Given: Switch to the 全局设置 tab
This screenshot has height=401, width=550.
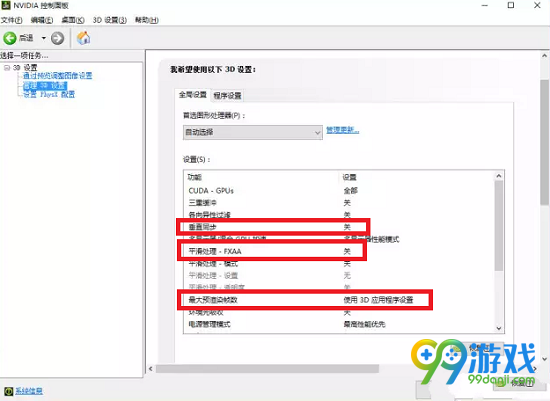Looking at the screenshot, I should click(193, 95).
